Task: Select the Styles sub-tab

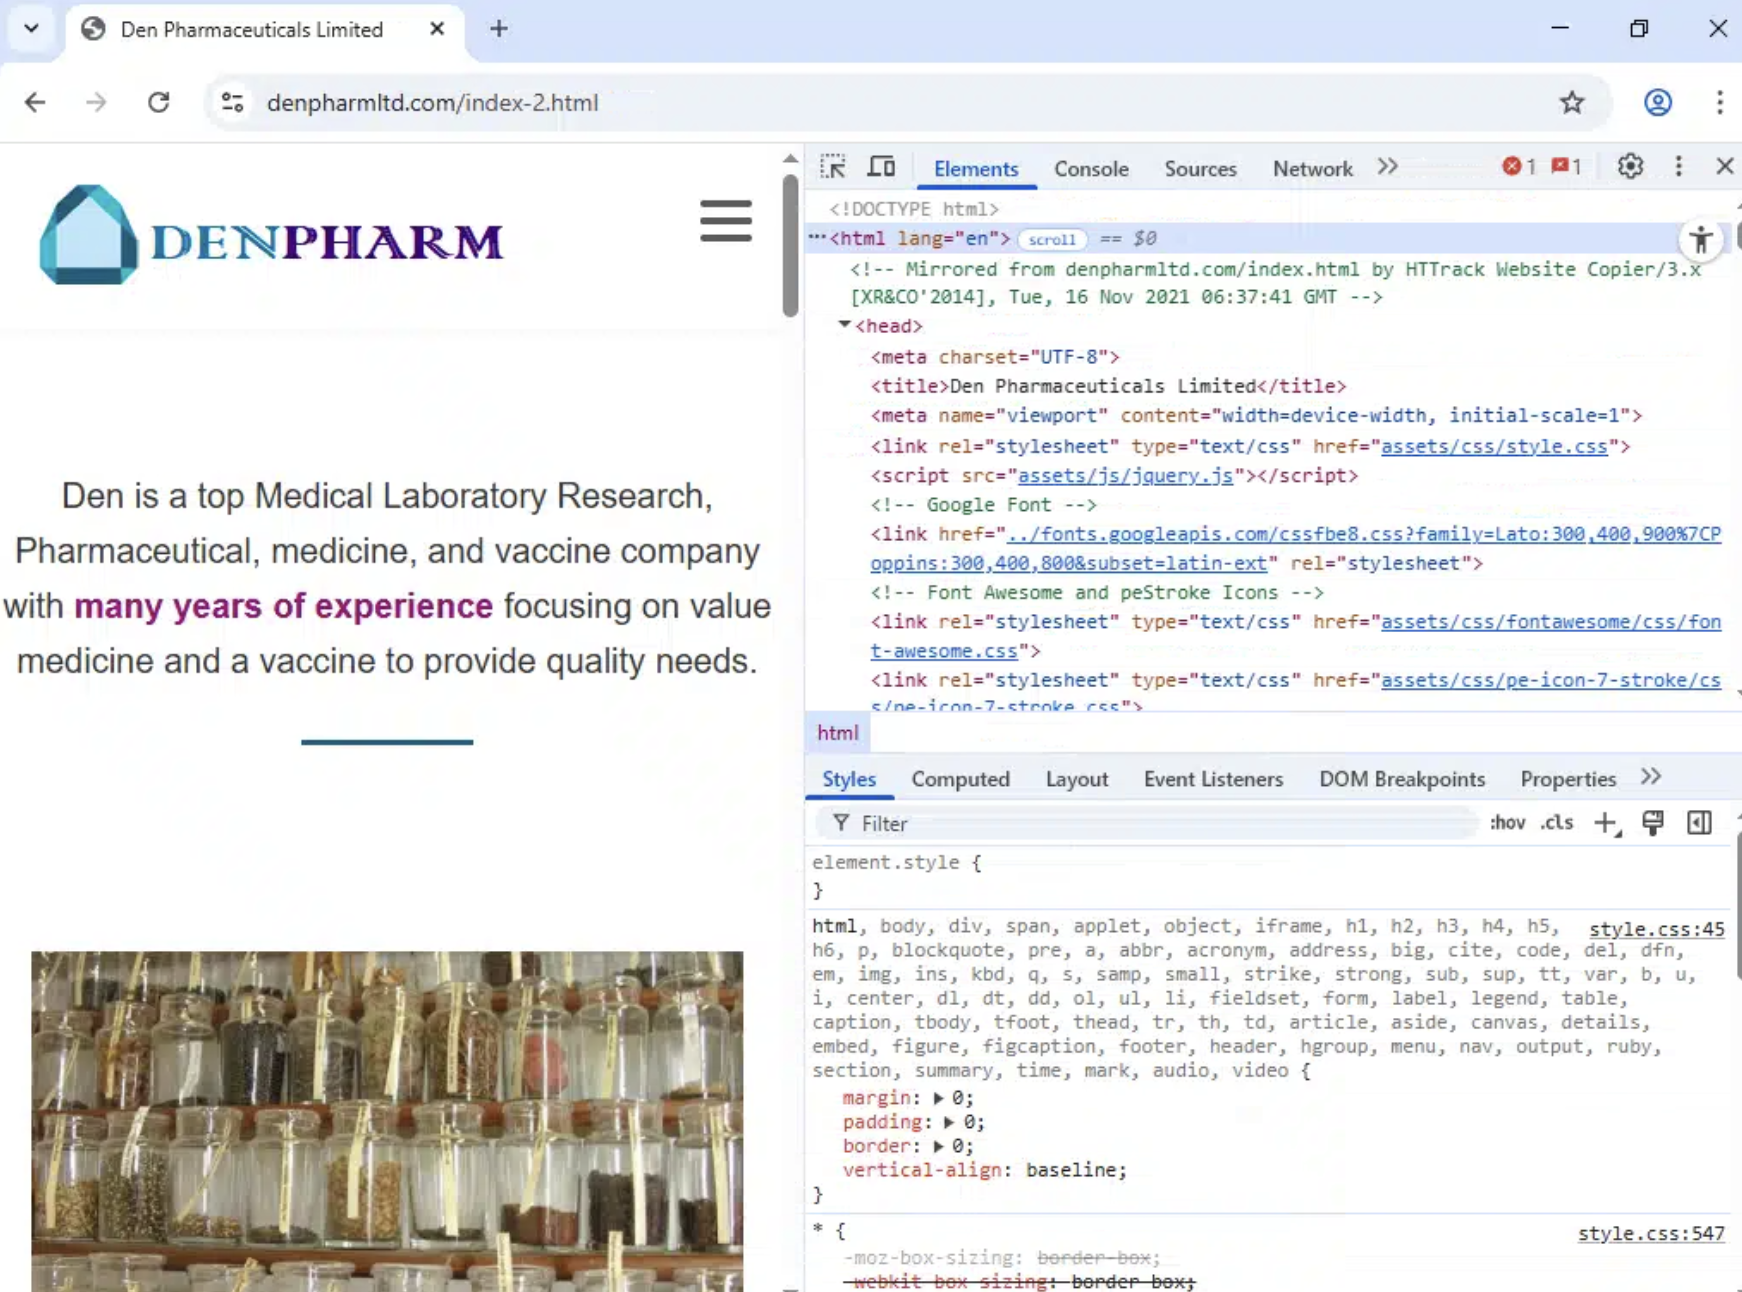Action: [849, 779]
